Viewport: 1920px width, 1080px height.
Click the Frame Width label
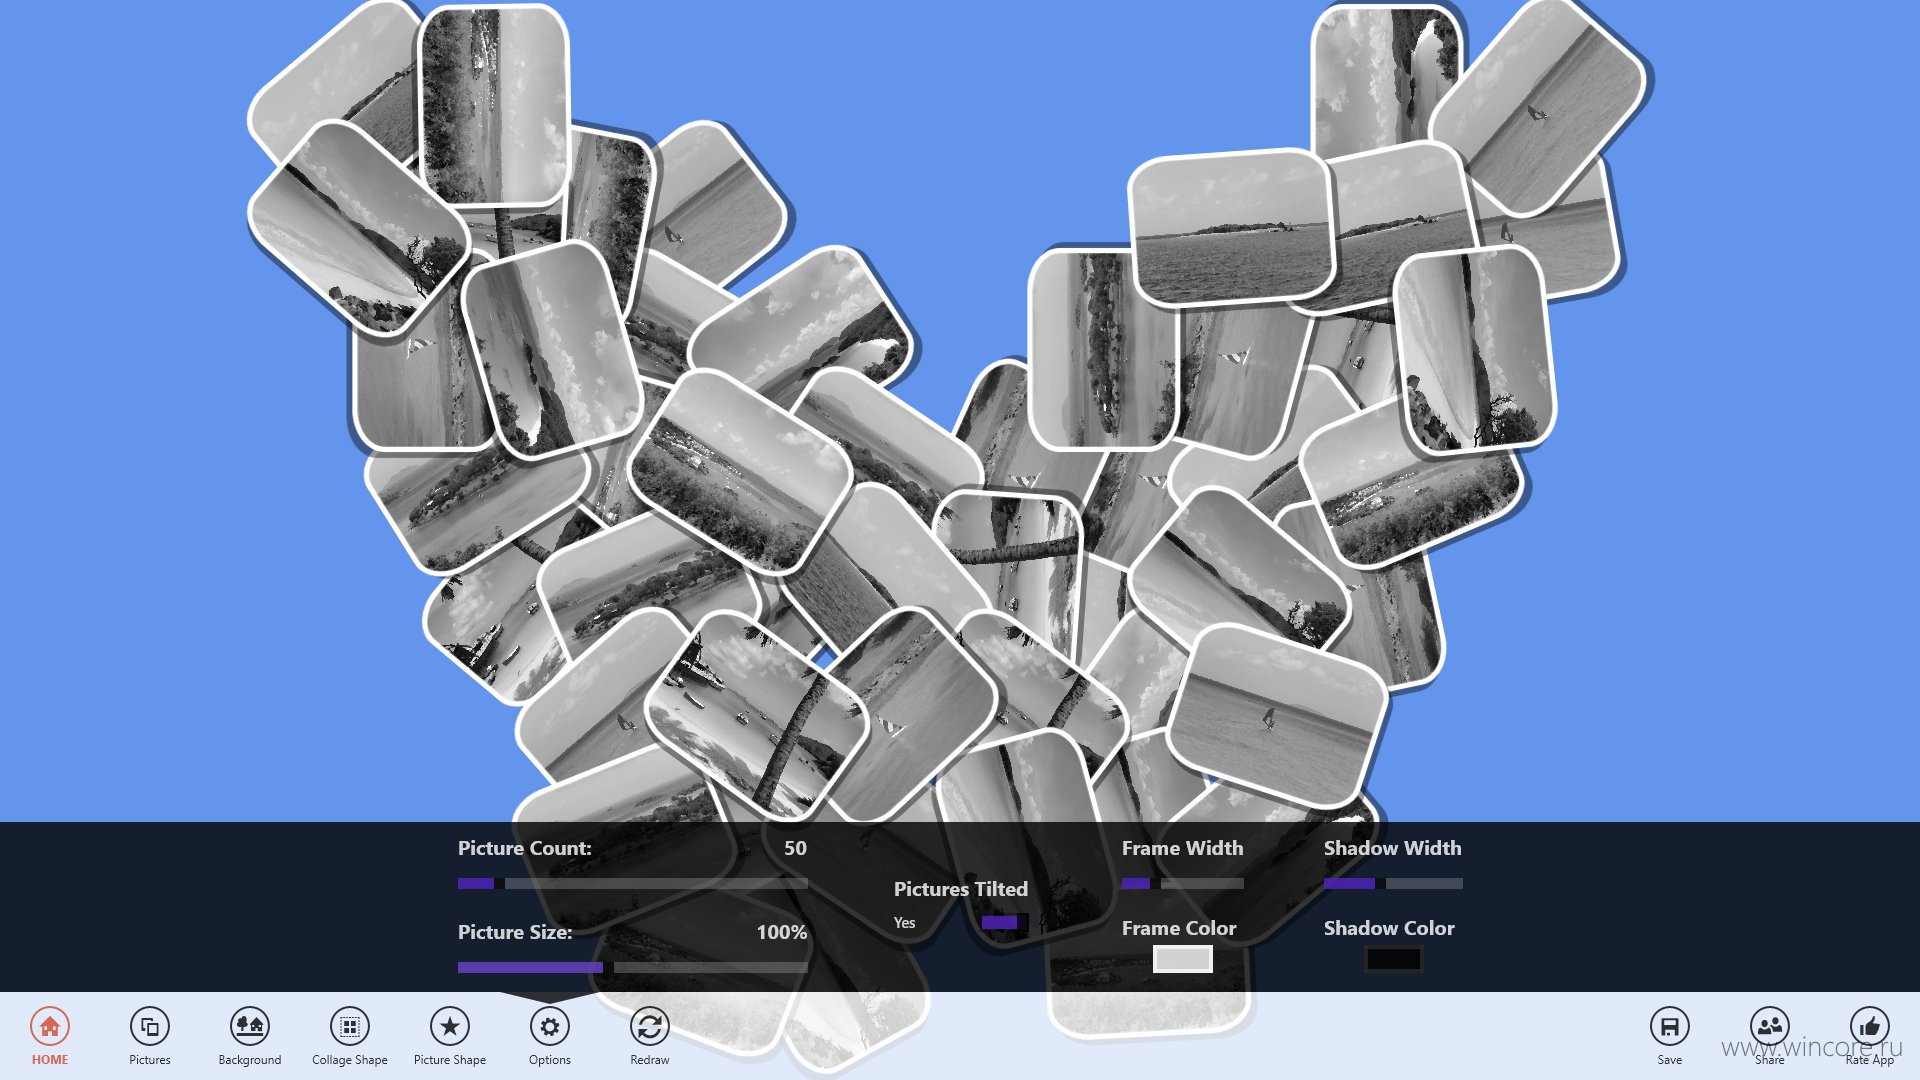tap(1182, 848)
